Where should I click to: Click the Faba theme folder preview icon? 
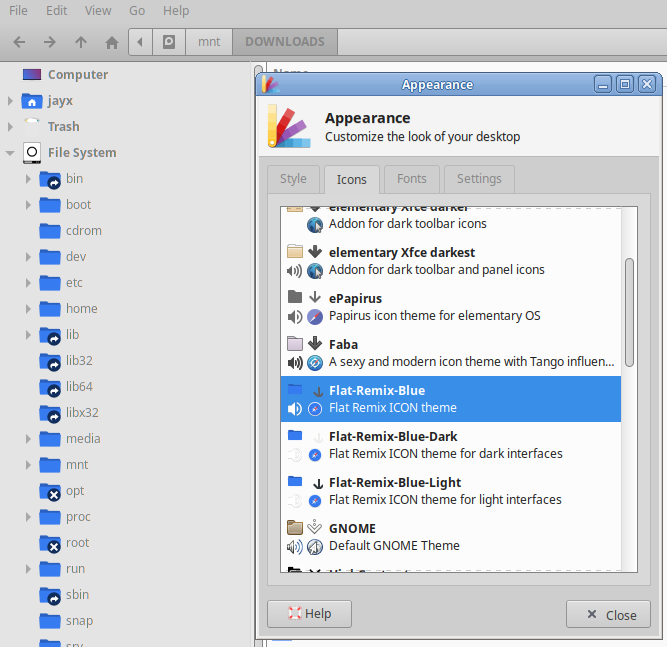click(x=295, y=343)
